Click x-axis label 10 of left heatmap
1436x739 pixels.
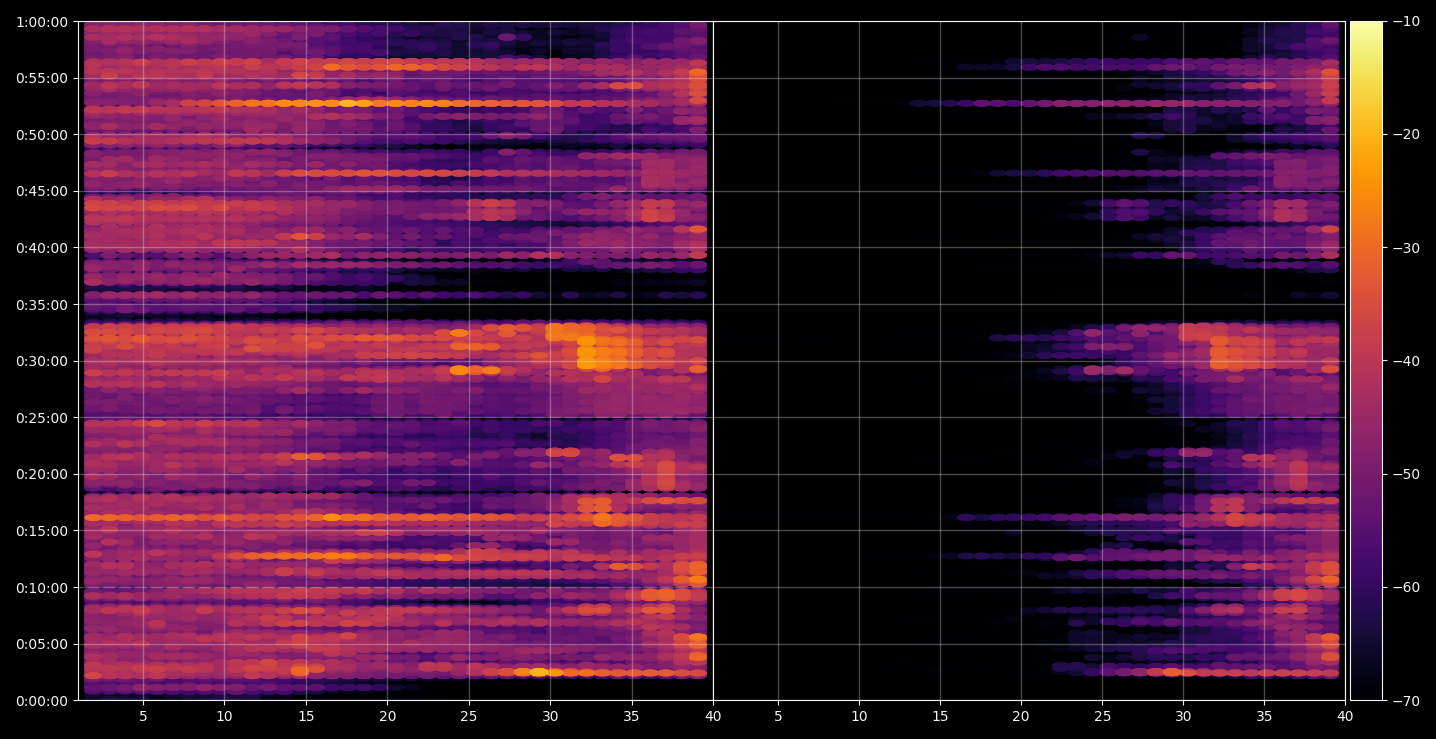(x=224, y=716)
